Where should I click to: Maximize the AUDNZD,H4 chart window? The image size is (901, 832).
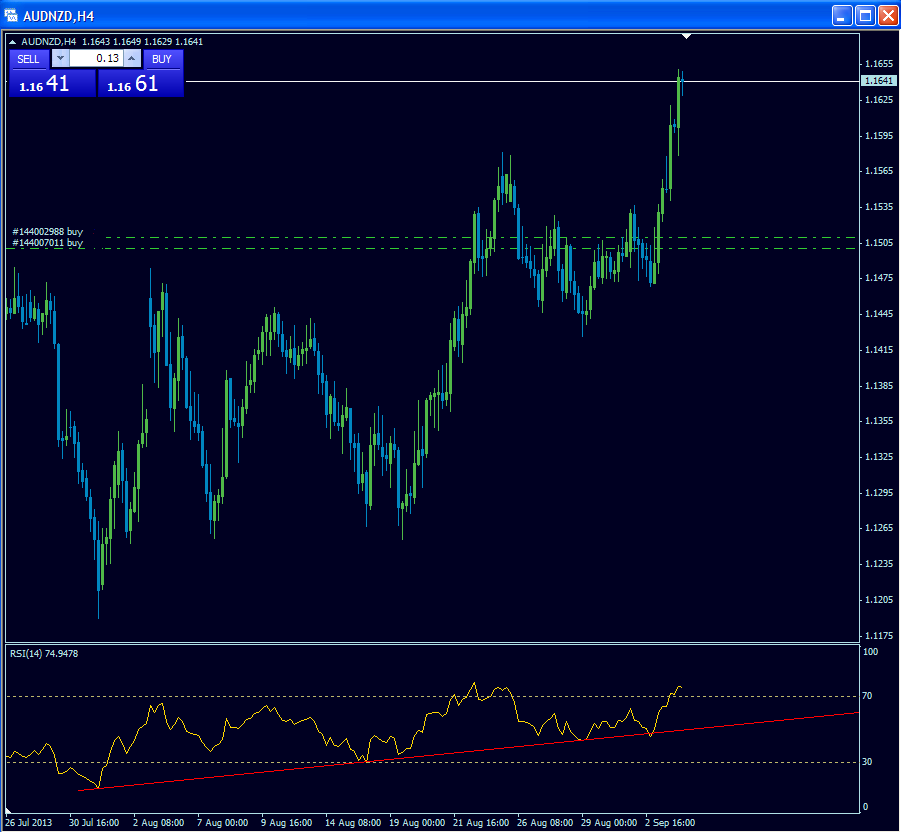click(865, 16)
